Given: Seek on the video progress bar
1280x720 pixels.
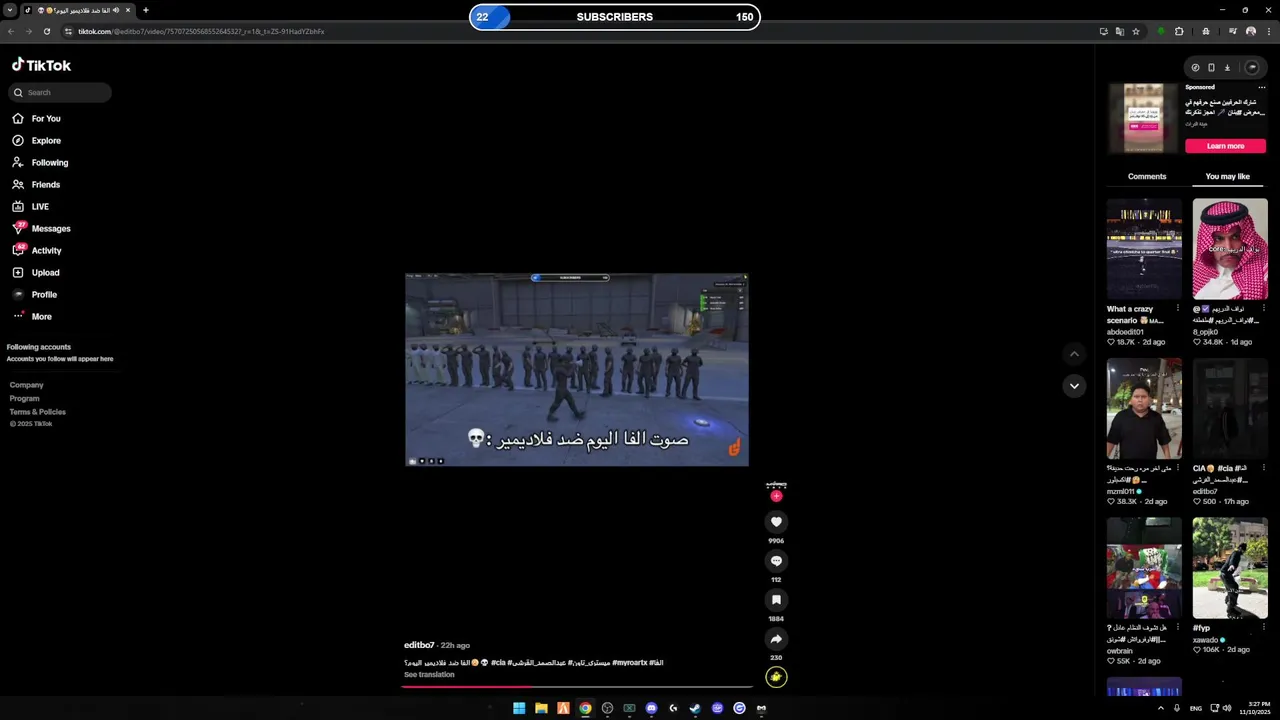Looking at the screenshot, I should point(578,686).
